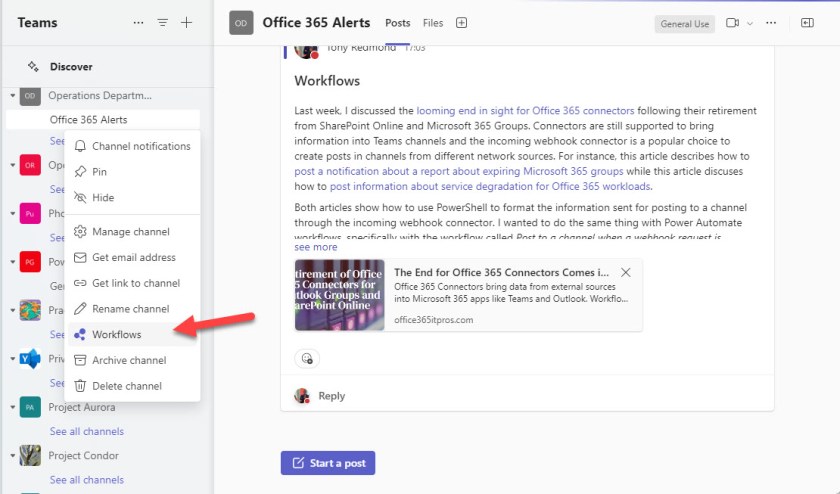
Task: Click the General Use label
Action: coord(685,24)
